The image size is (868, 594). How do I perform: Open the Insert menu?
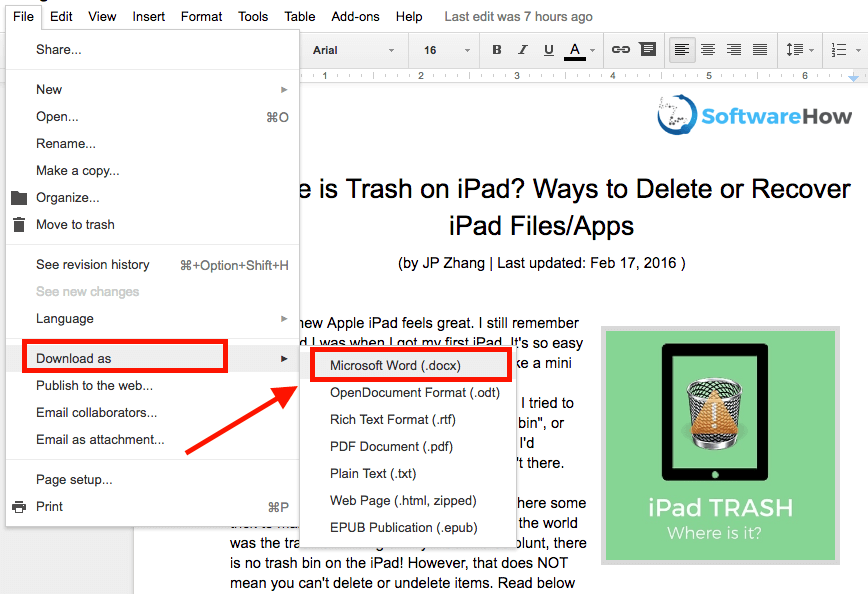149,17
